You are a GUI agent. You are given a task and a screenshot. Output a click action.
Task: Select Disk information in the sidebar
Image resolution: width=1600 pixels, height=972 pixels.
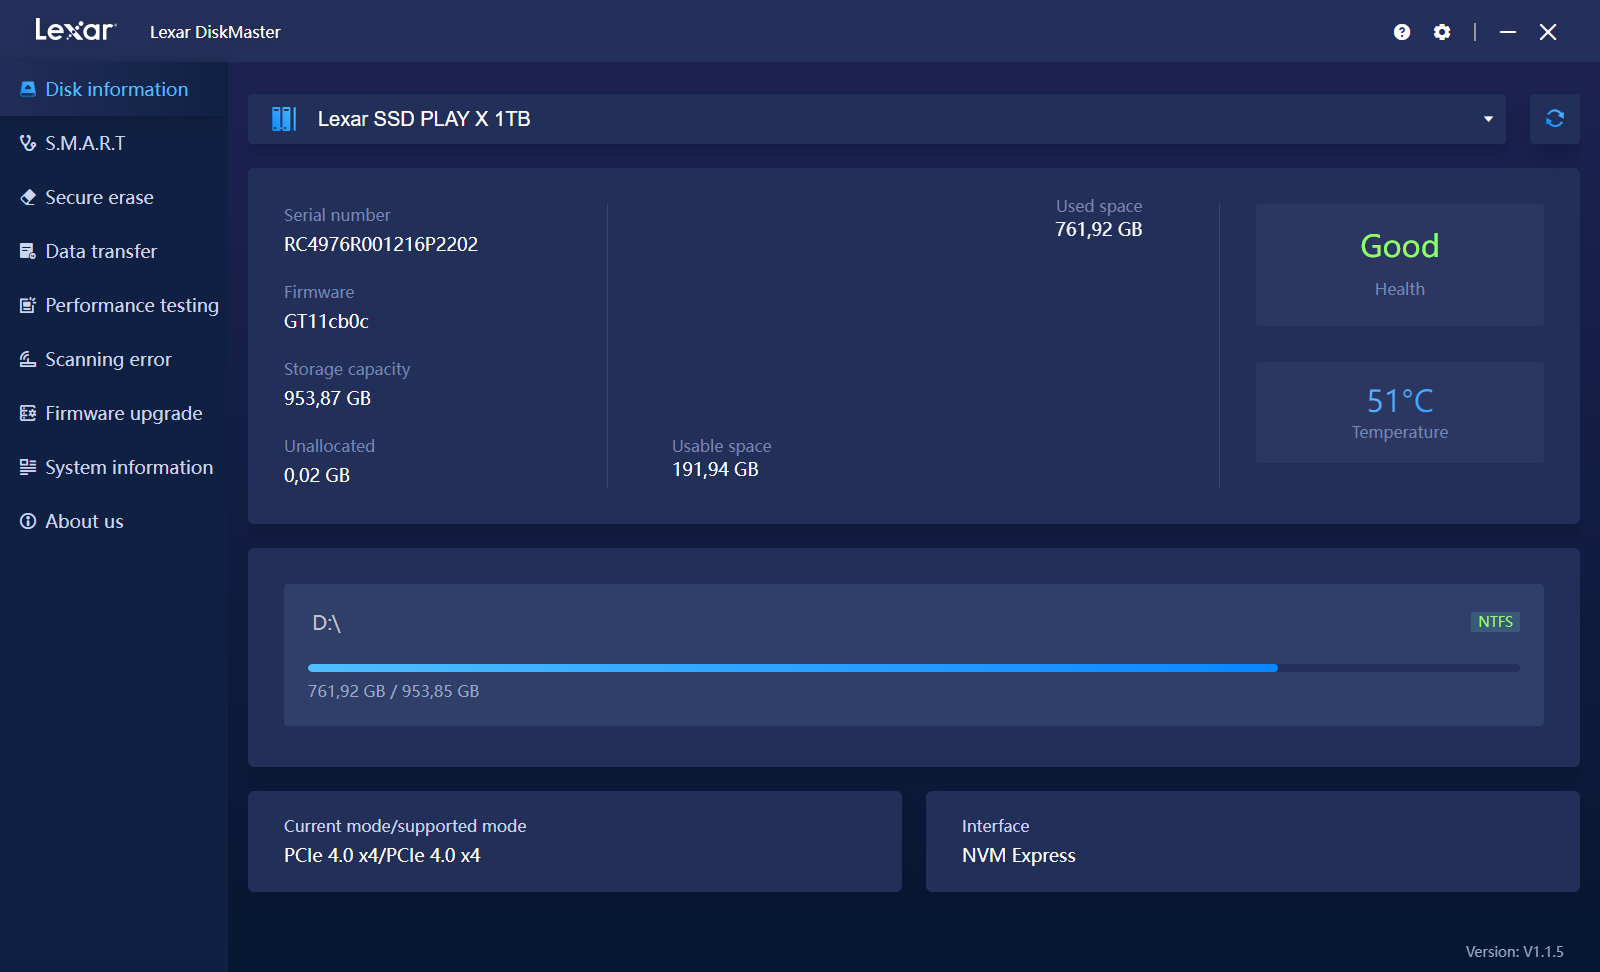[116, 90]
